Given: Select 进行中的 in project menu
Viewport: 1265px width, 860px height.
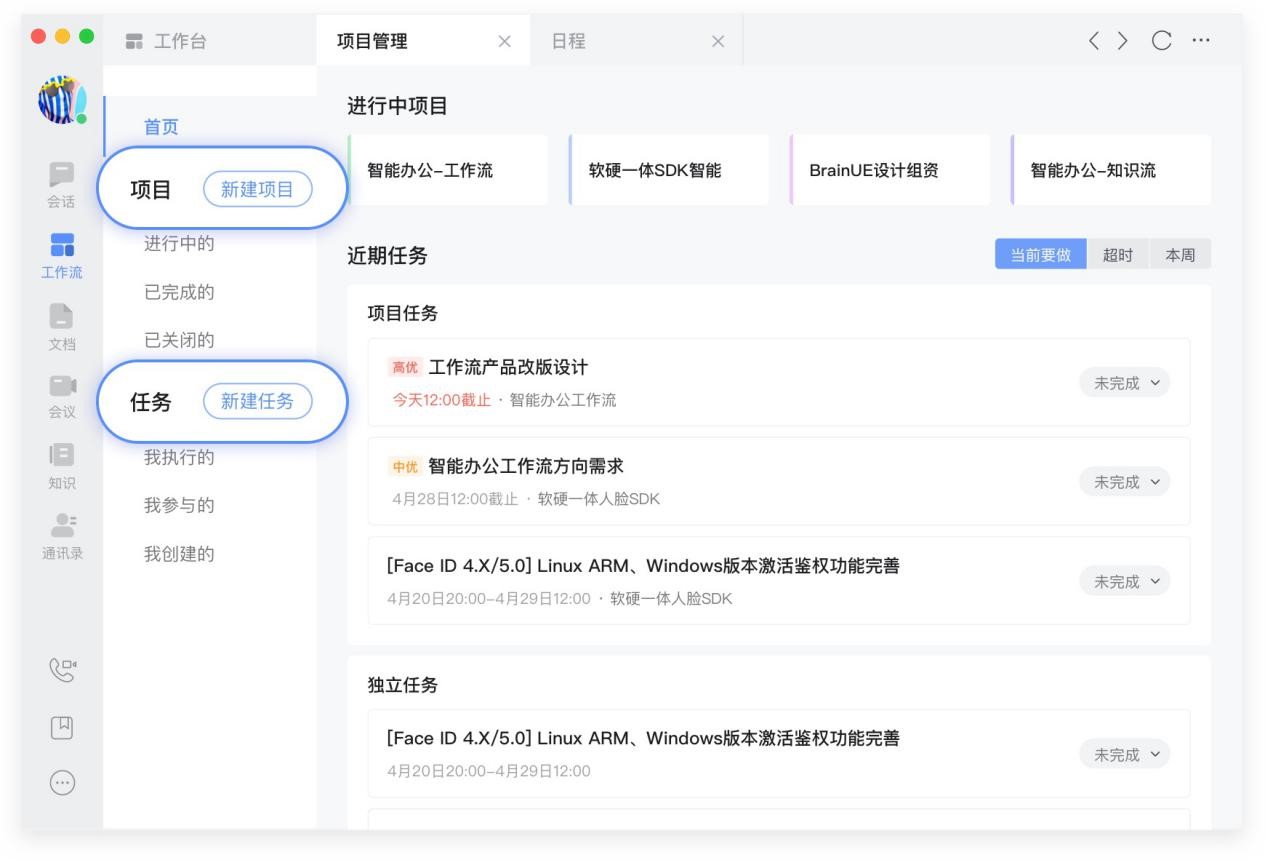Looking at the screenshot, I should pyautogui.click(x=180, y=245).
